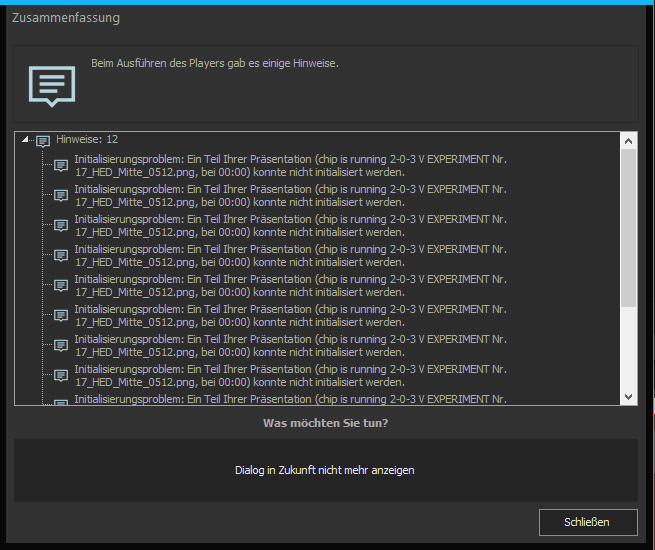Click the 'Was möchten Sie tun?' heading

325,423
